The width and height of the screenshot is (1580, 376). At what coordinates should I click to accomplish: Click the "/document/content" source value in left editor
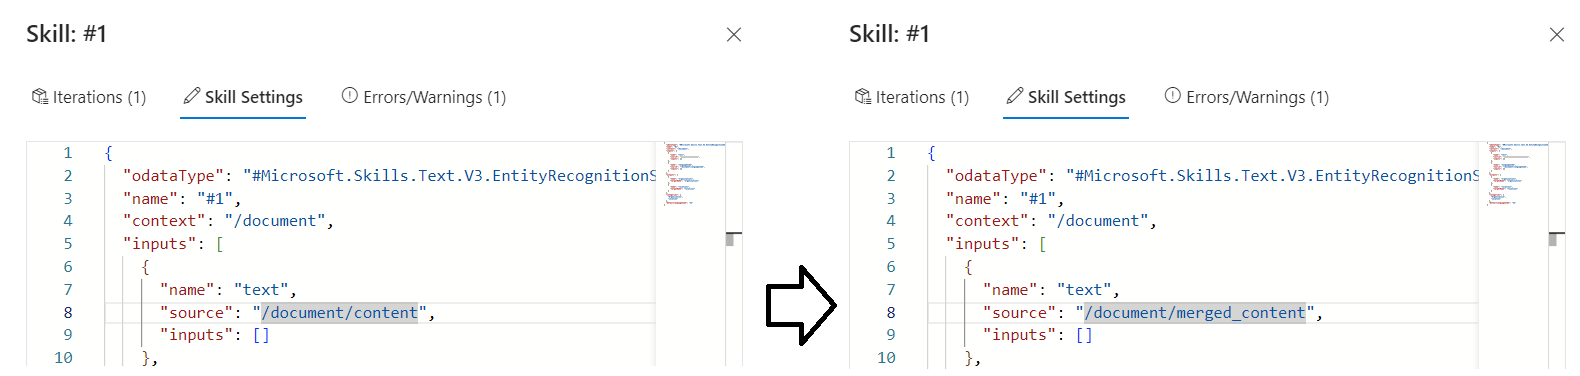point(339,313)
